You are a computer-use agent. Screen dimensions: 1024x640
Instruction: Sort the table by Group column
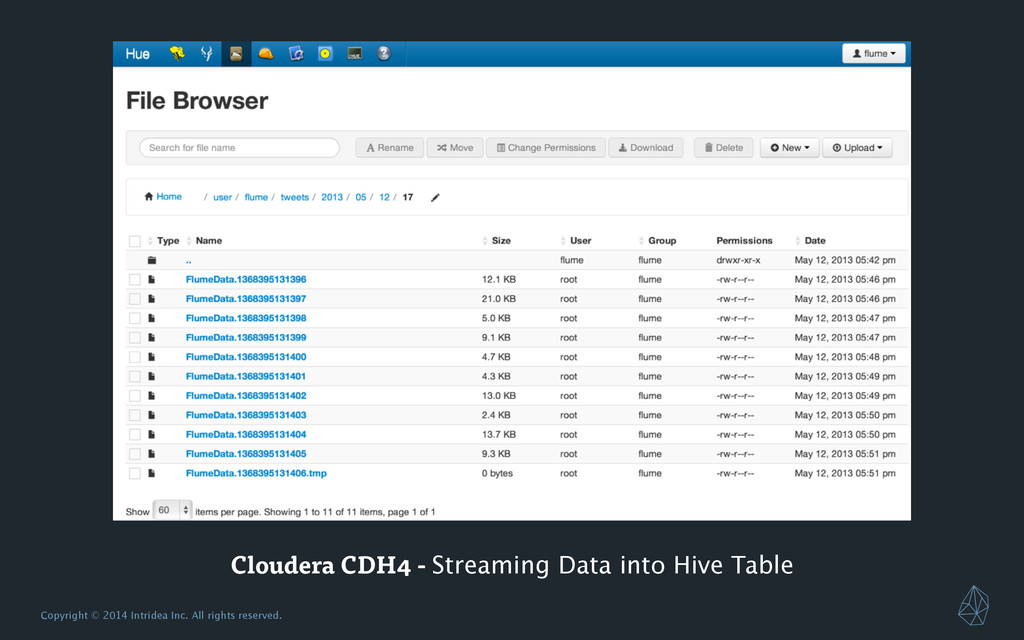tap(662, 240)
